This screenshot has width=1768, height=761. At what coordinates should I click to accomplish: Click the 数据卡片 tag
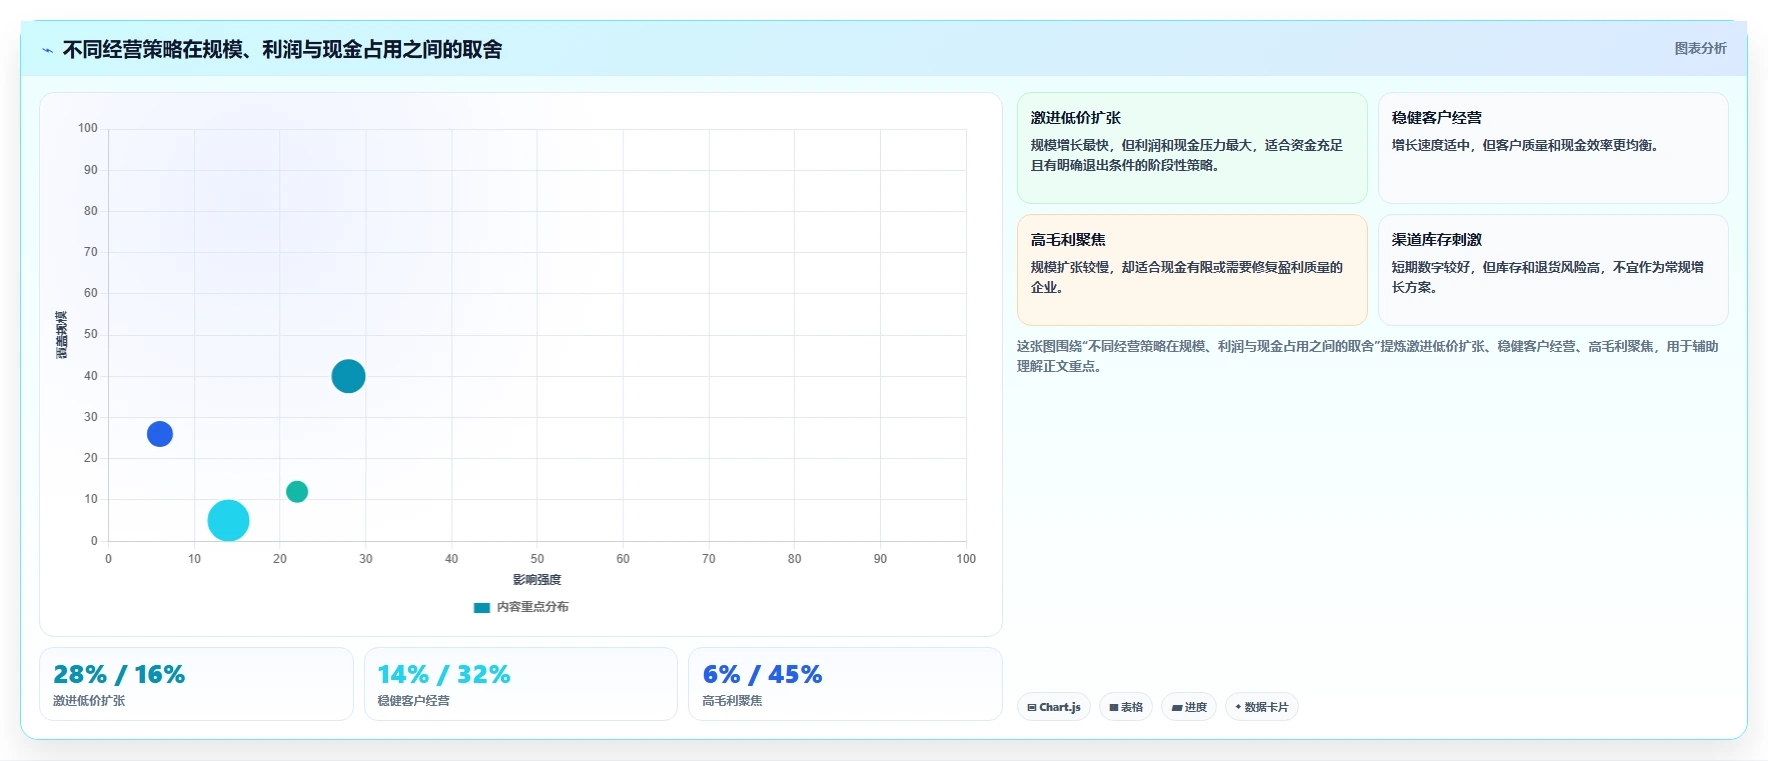[1262, 707]
